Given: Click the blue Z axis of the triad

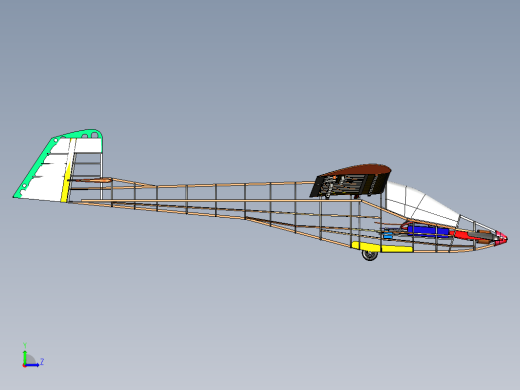Looking at the screenshot, I should point(32,365).
